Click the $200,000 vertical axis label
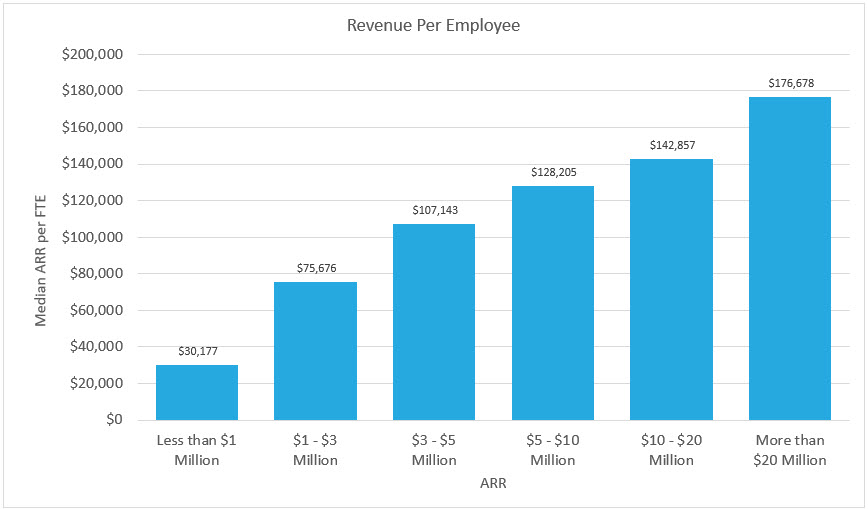The width and height of the screenshot is (868, 509). pyautogui.click(x=92, y=54)
